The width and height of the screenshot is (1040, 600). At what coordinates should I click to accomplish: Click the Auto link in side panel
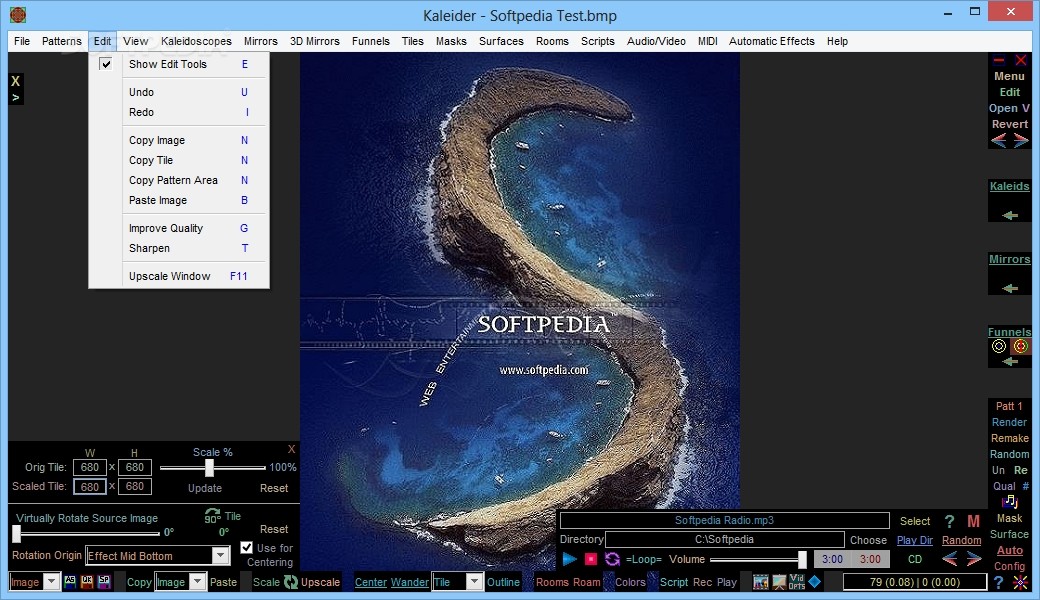click(x=1009, y=550)
